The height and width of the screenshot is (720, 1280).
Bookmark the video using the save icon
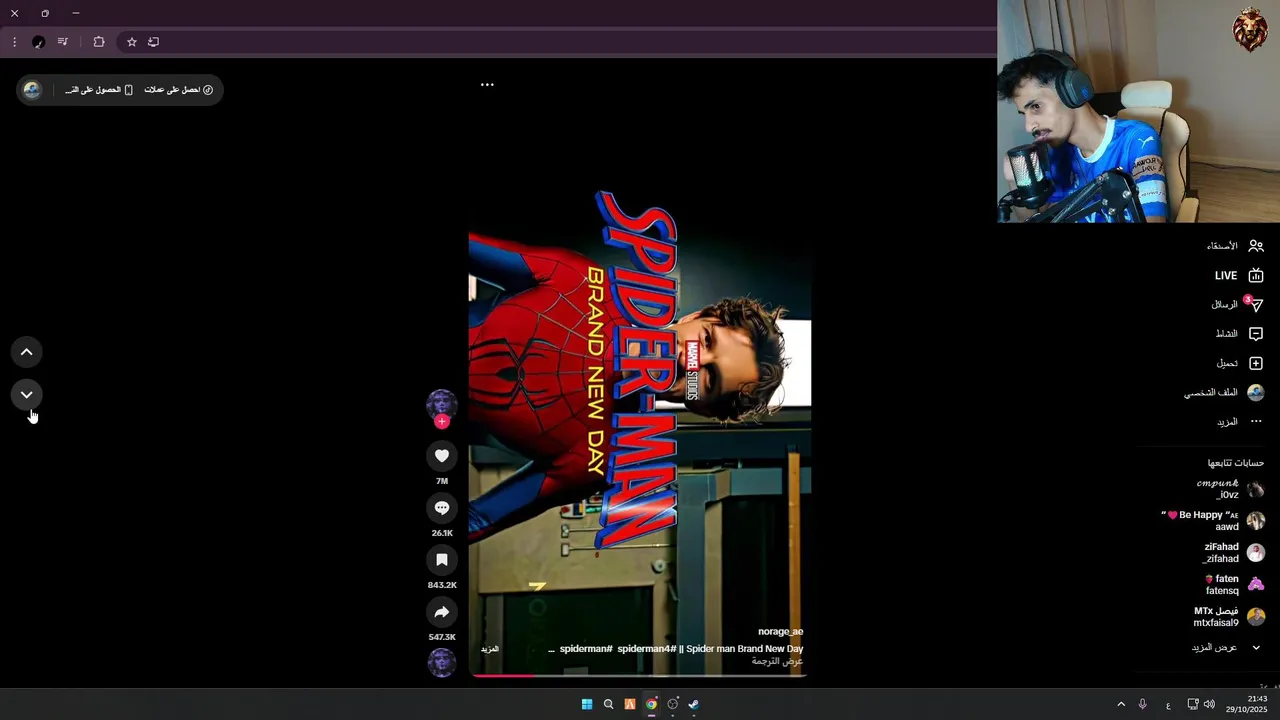(x=441, y=560)
